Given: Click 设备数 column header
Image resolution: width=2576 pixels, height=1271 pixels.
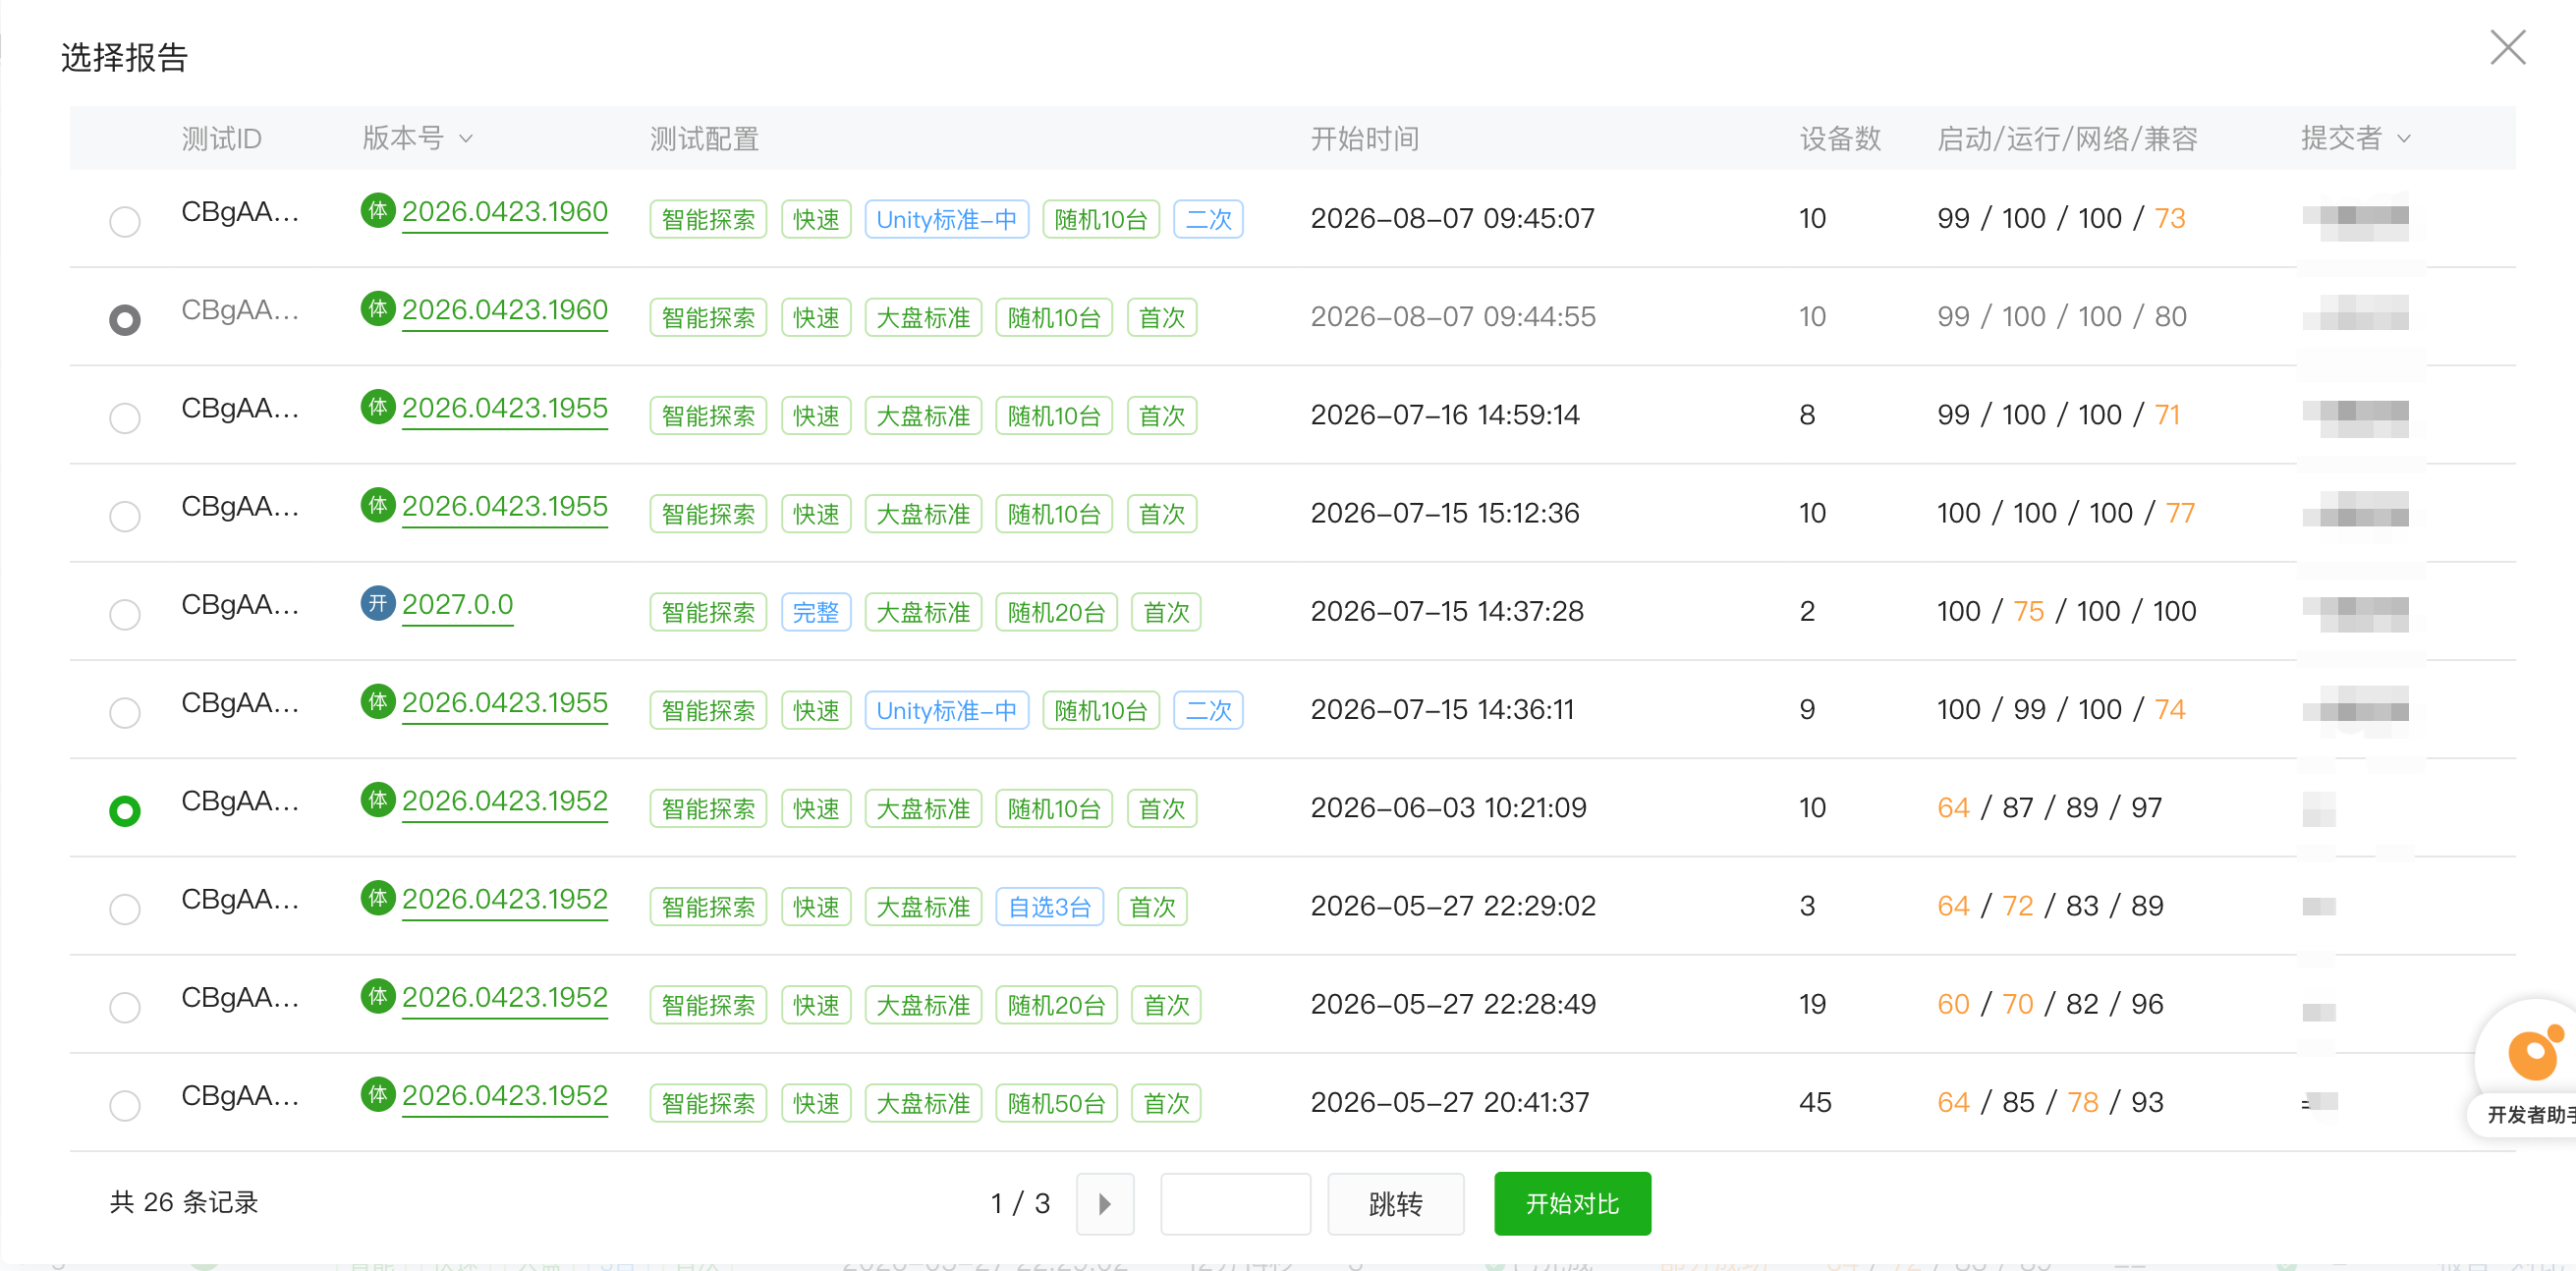Looking at the screenshot, I should tap(1840, 138).
